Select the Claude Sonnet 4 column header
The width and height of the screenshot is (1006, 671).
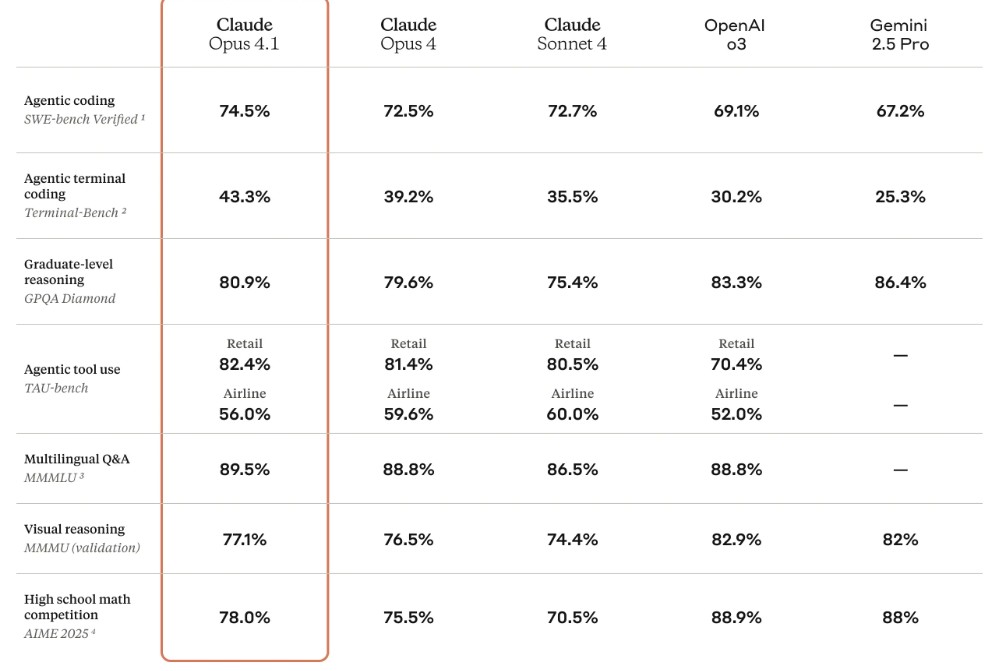tap(572, 34)
